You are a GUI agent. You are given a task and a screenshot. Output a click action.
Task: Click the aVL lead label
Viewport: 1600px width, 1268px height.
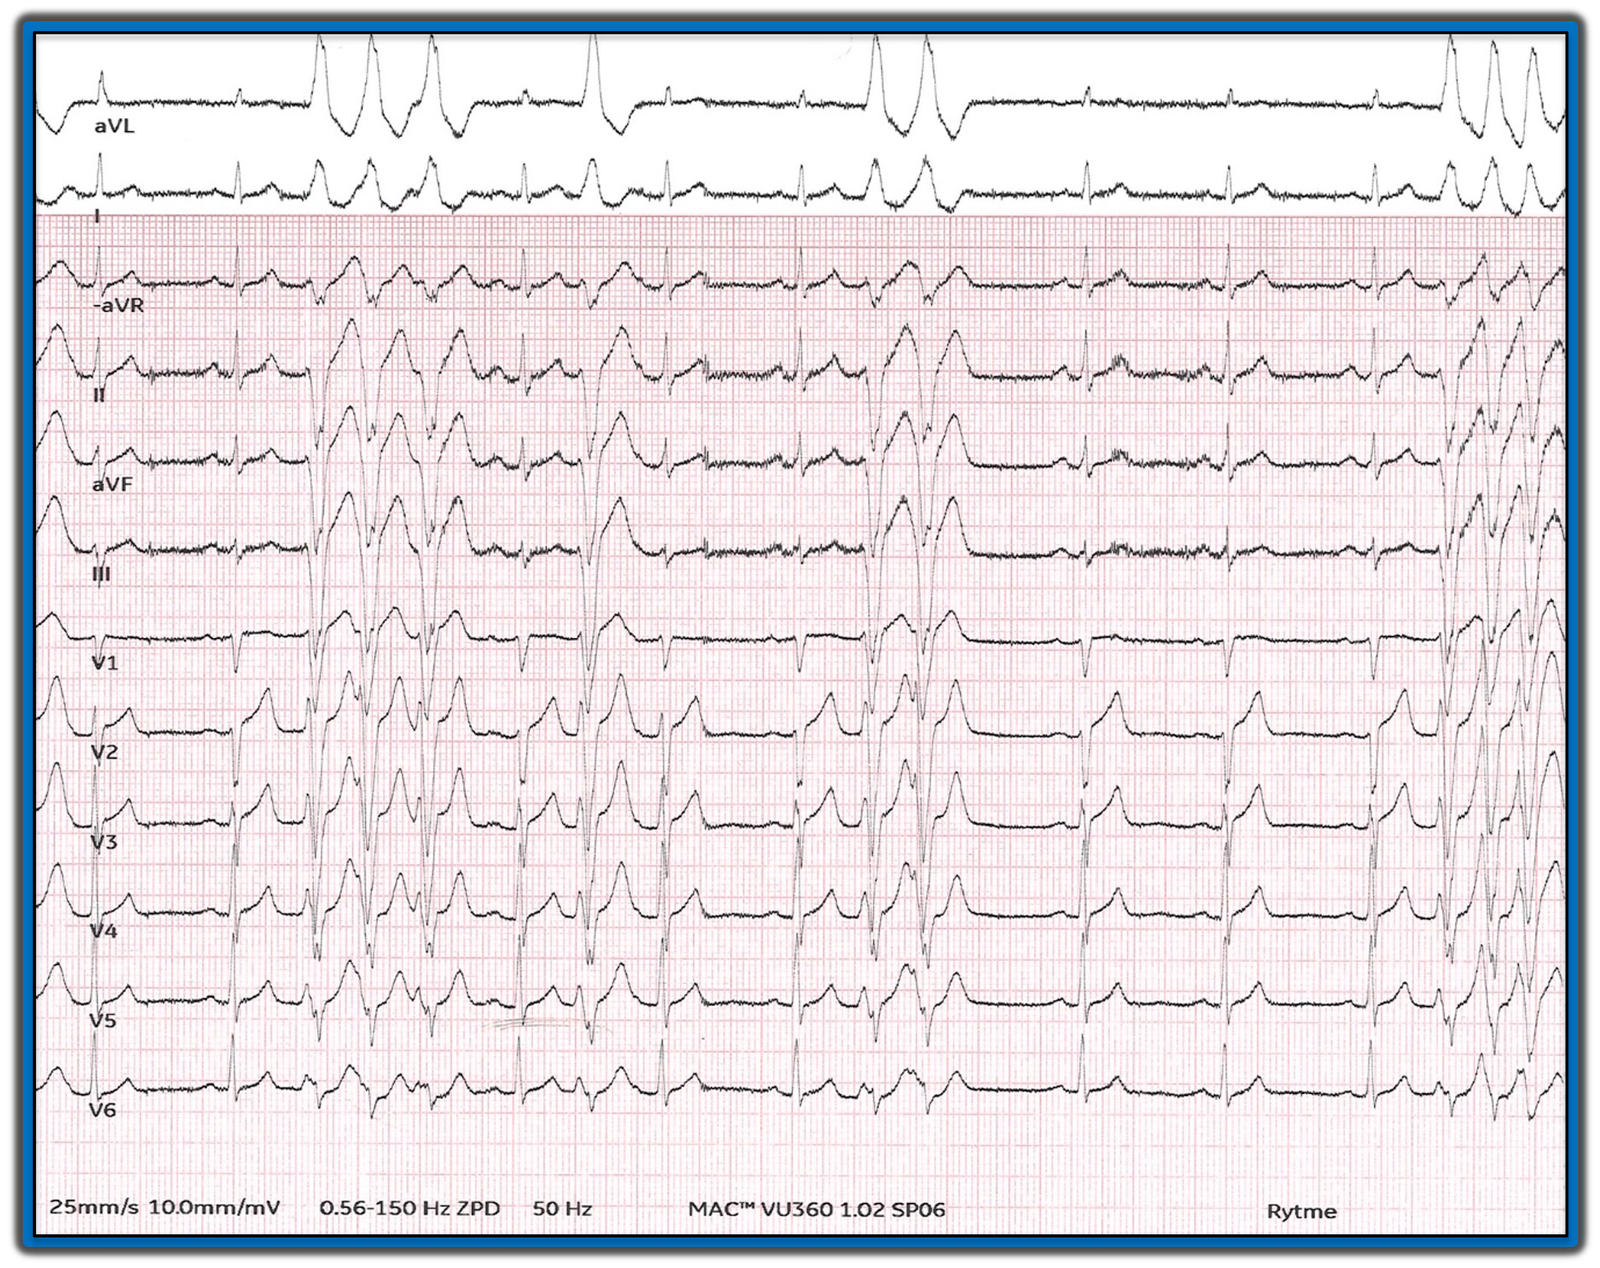[114, 127]
